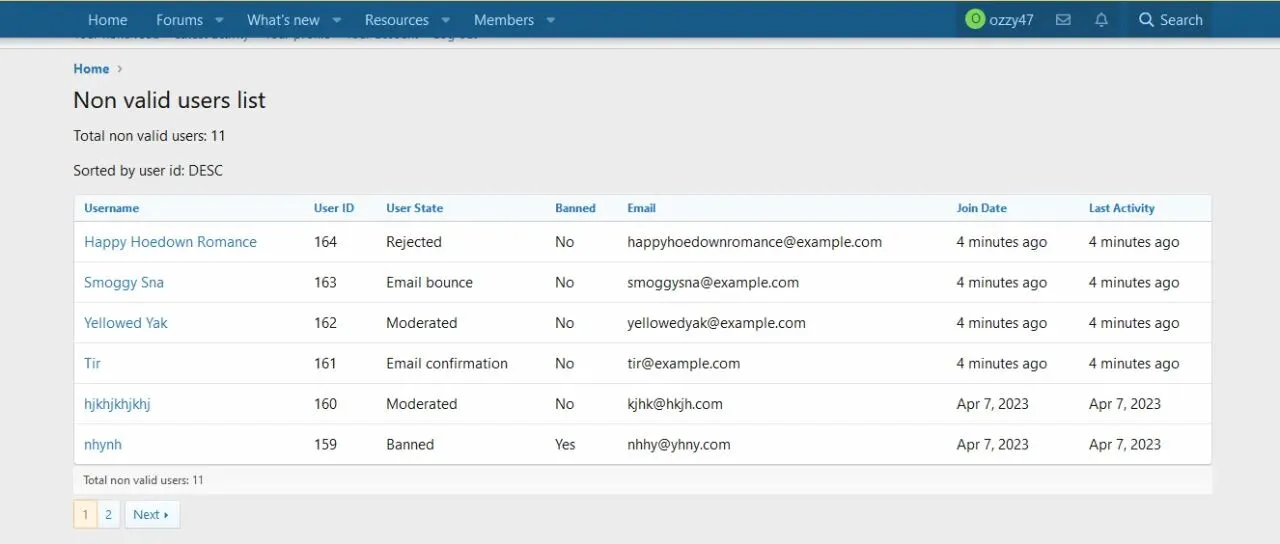Open the Forums nav item

point(179,20)
